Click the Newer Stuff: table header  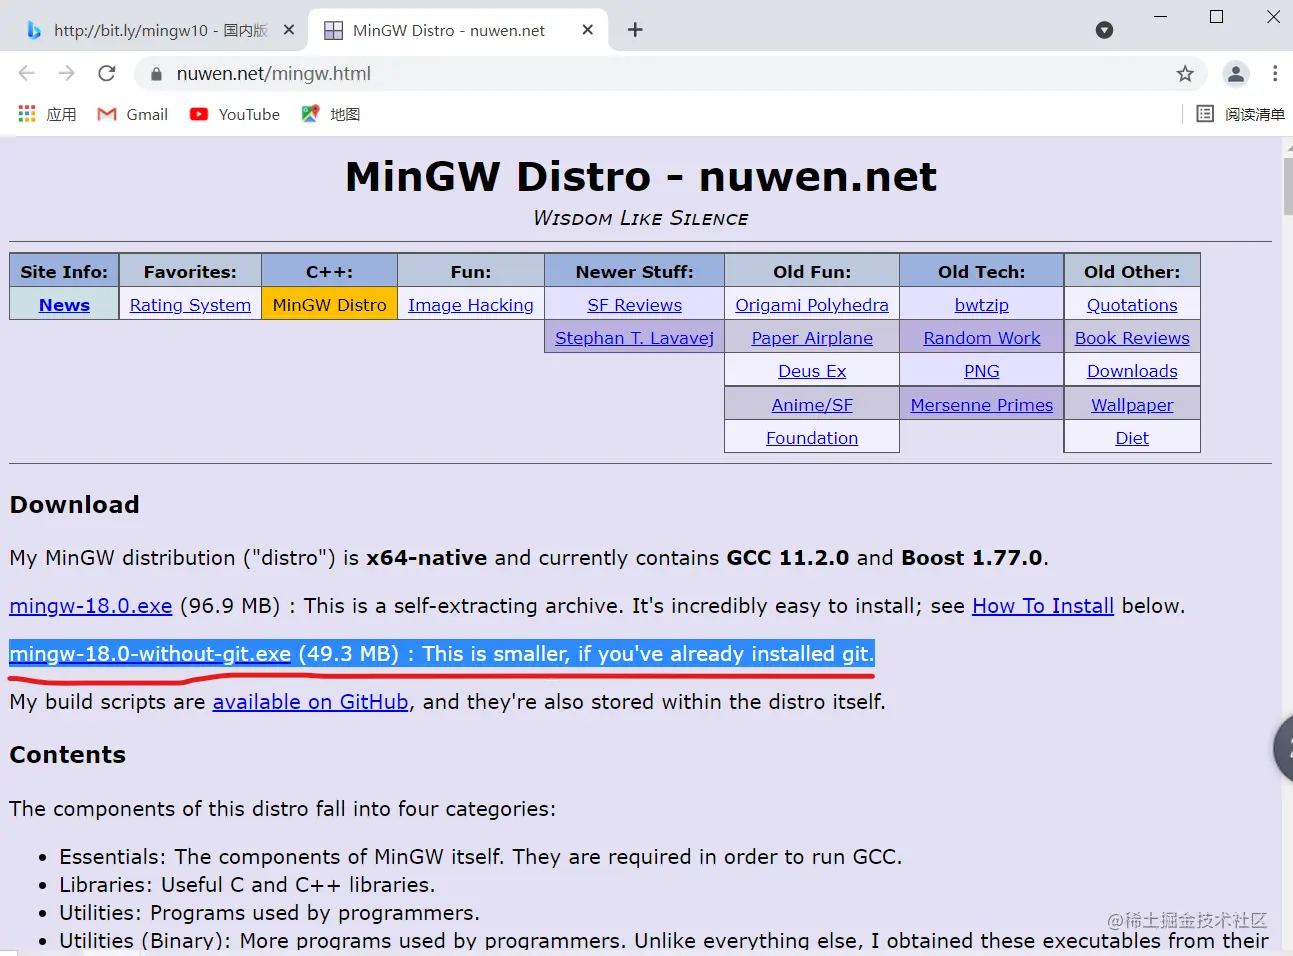coord(635,272)
